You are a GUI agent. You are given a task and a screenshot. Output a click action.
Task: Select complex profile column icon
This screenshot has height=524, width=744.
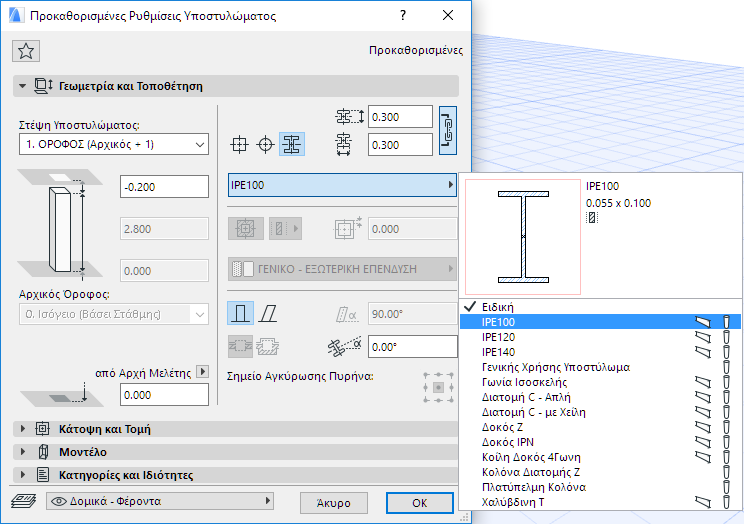(x=292, y=144)
